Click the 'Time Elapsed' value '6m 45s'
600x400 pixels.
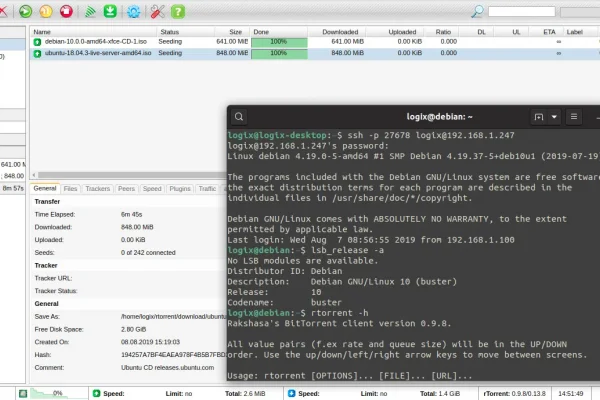[132, 214]
